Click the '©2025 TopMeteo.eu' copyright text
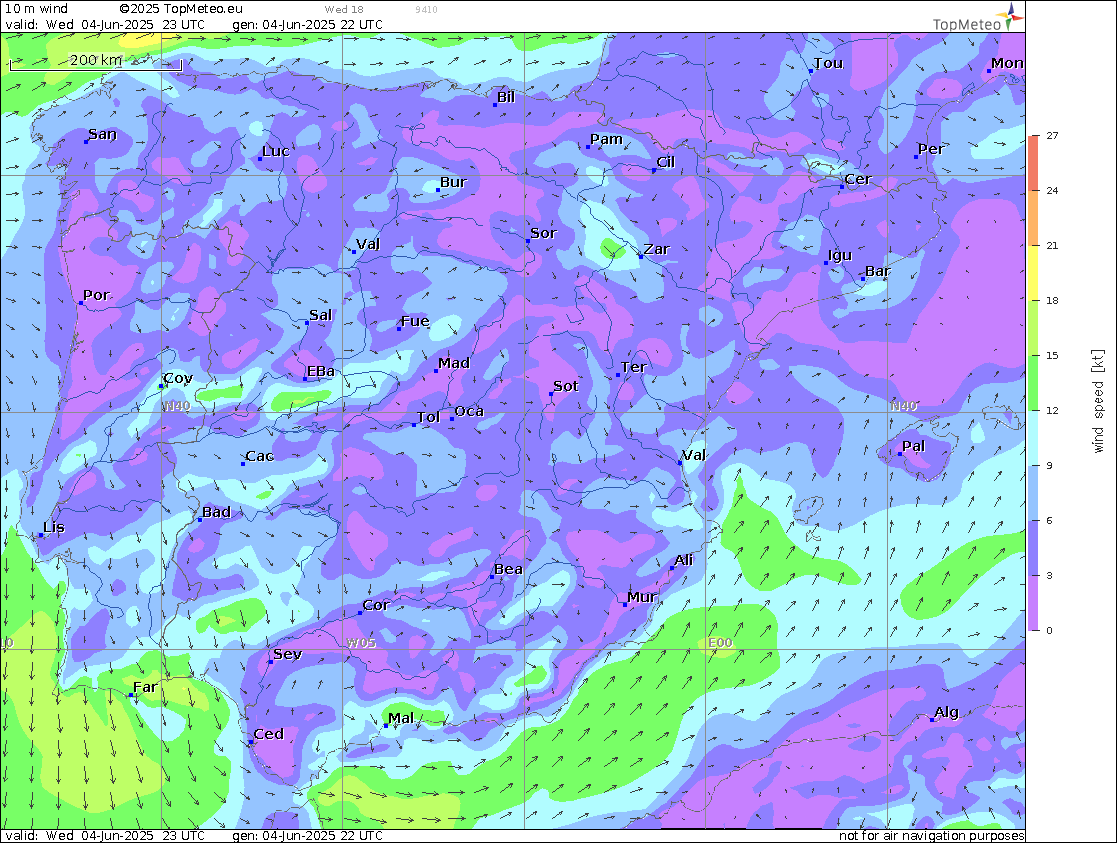 pyautogui.click(x=181, y=9)
